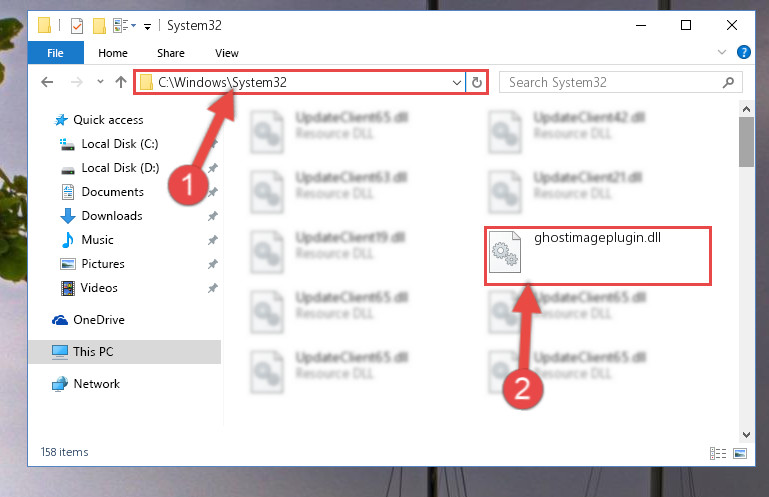Switch to details view layout icon
Viewport: 769px width, 497px height.
tap(718, 453)
